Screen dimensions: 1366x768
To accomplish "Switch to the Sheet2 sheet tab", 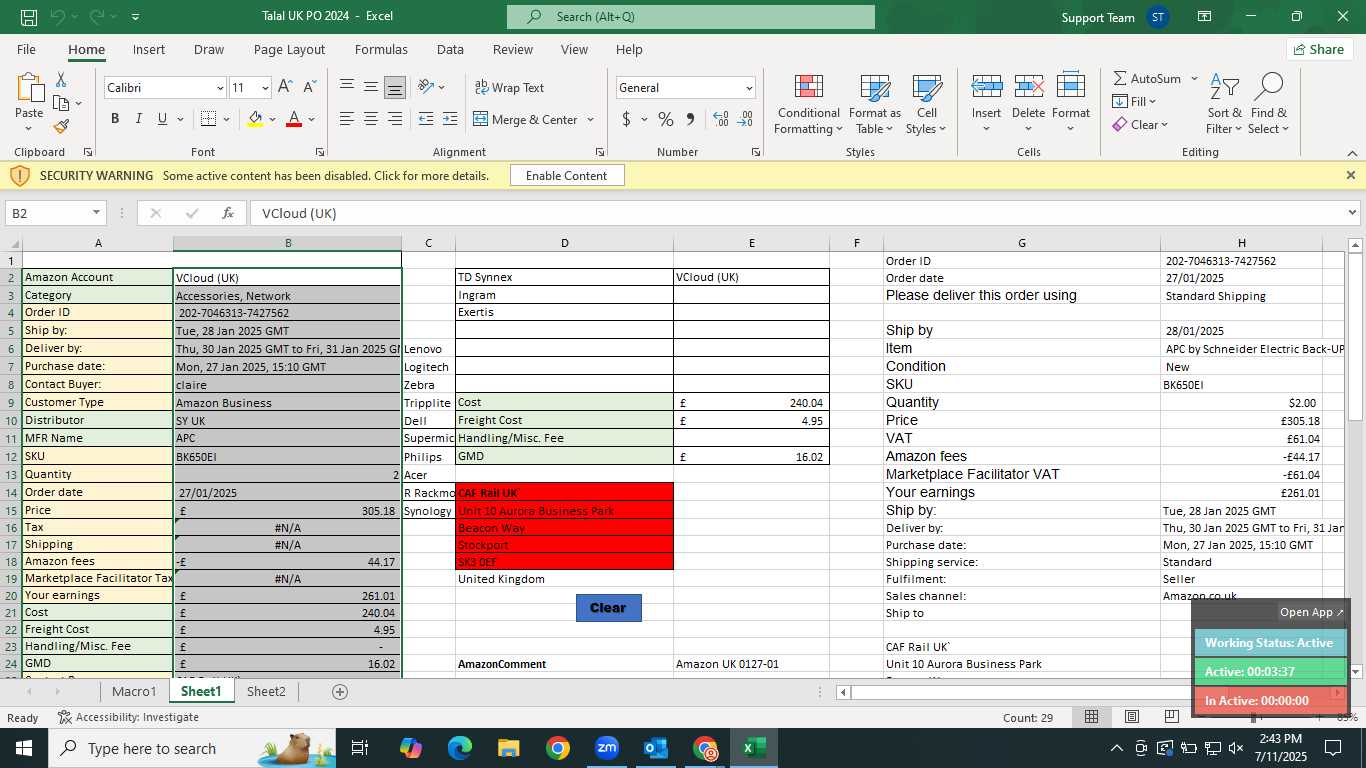I will (266, 691).
